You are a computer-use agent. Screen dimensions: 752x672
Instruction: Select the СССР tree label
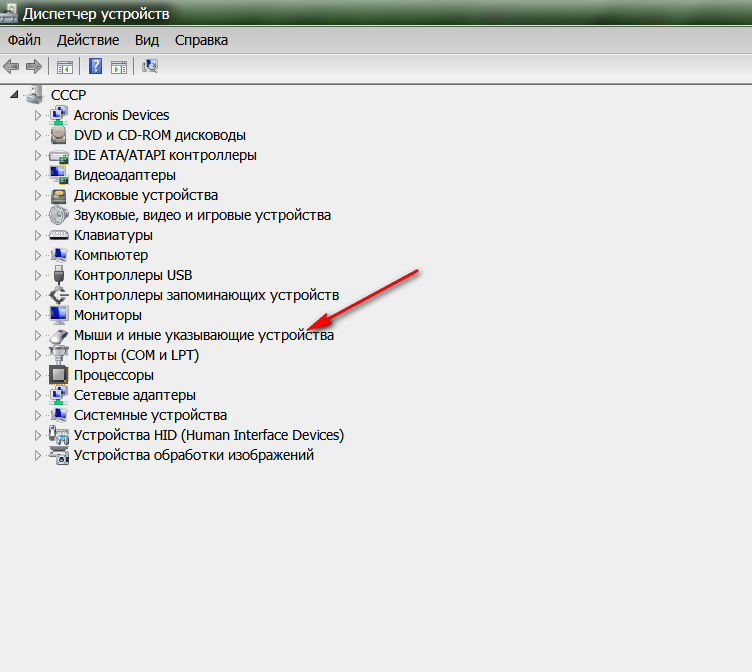coord(69,95)
